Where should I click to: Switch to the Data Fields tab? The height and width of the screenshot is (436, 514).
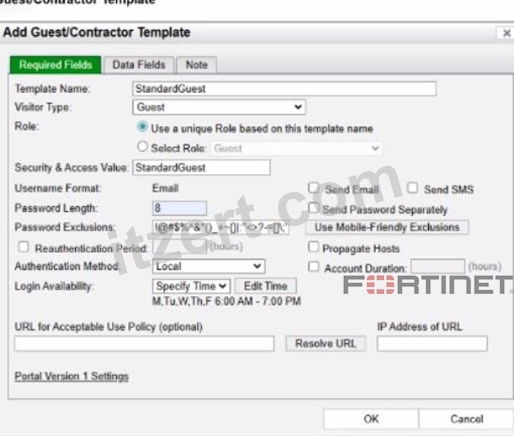(x=139, y=65)
